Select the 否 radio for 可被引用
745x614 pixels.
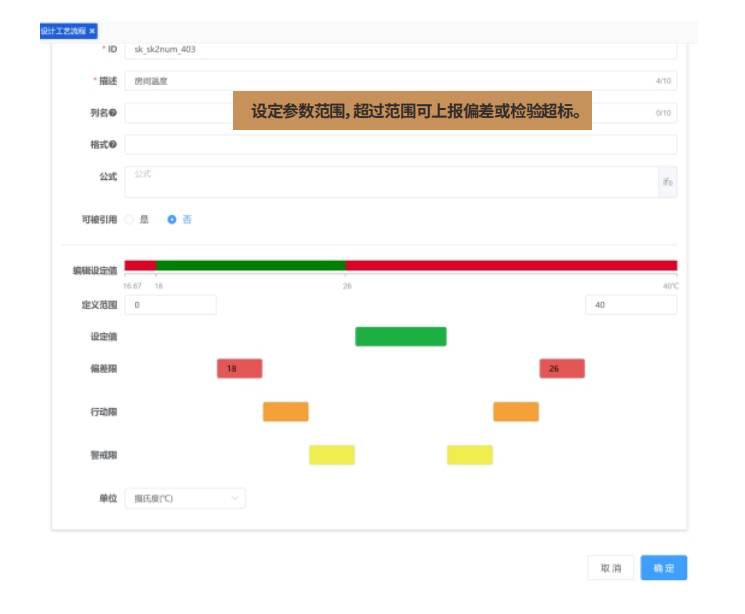(x=172, y=219)
